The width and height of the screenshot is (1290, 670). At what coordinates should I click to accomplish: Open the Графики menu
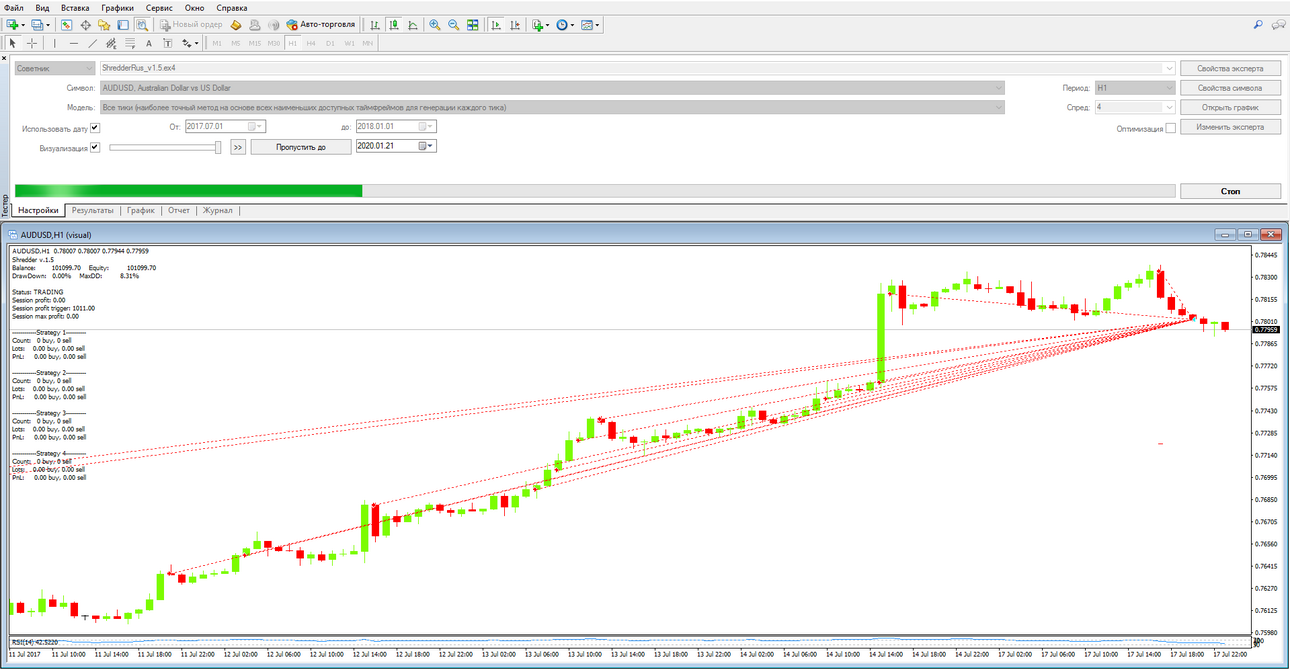tap(117, 7)
